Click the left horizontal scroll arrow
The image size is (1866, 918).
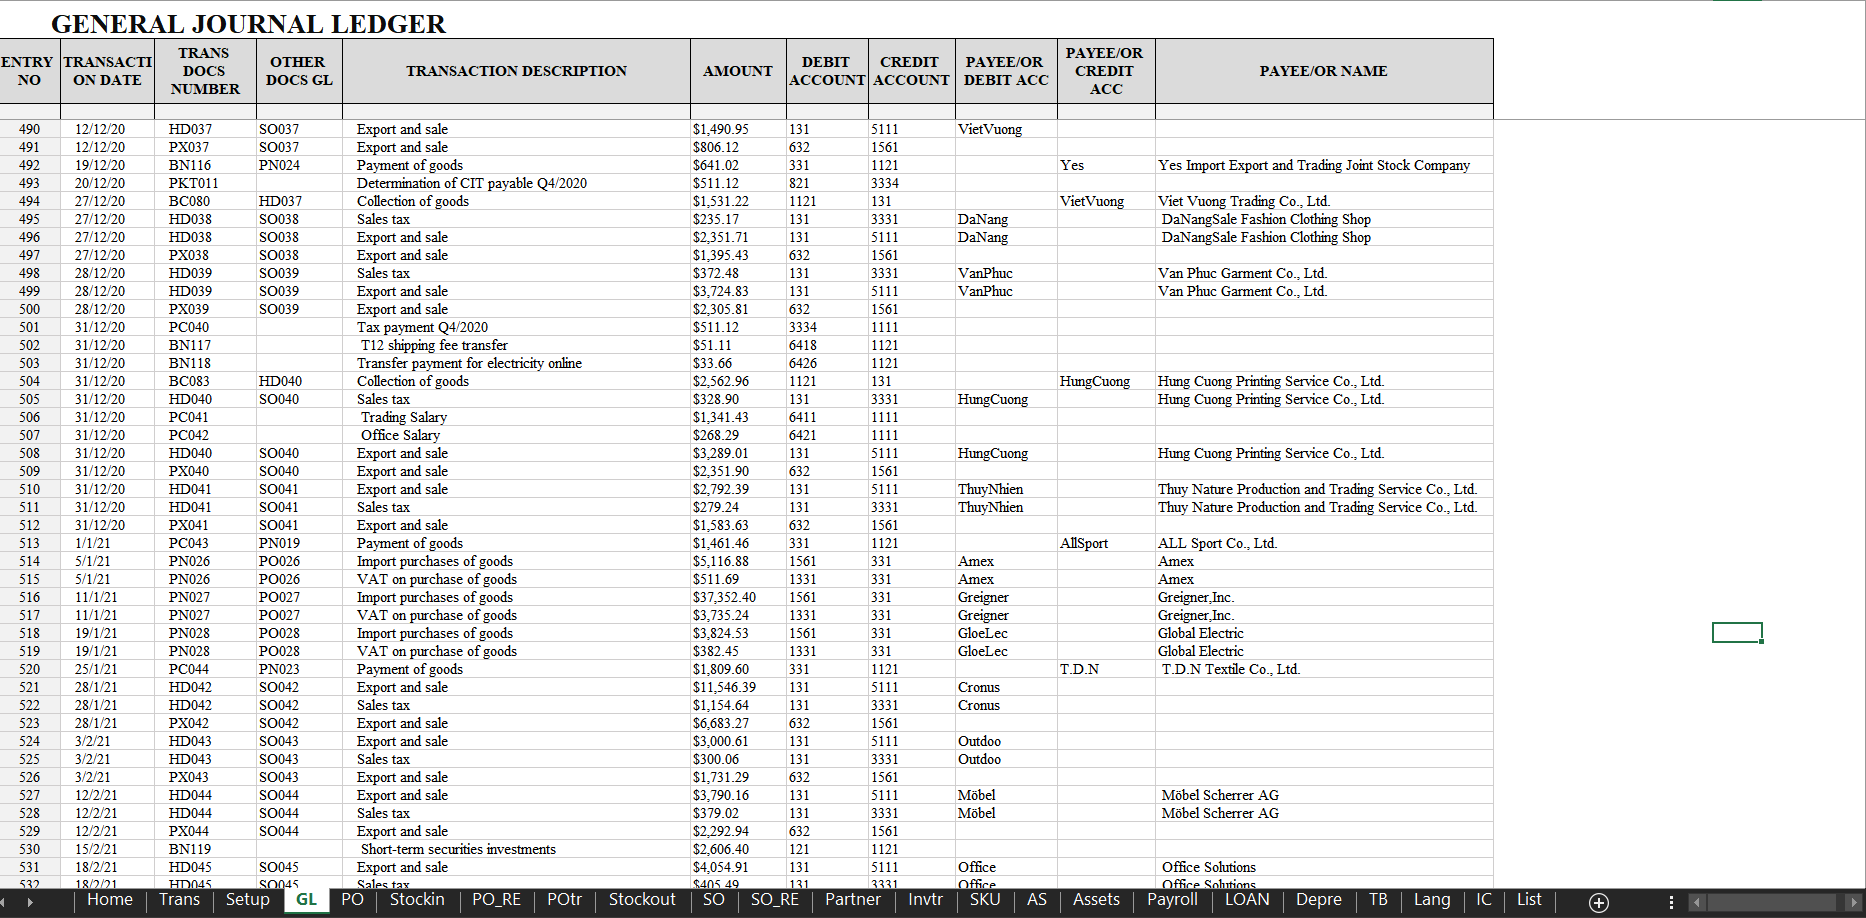pyautogui.click(x=1696, y=902)
